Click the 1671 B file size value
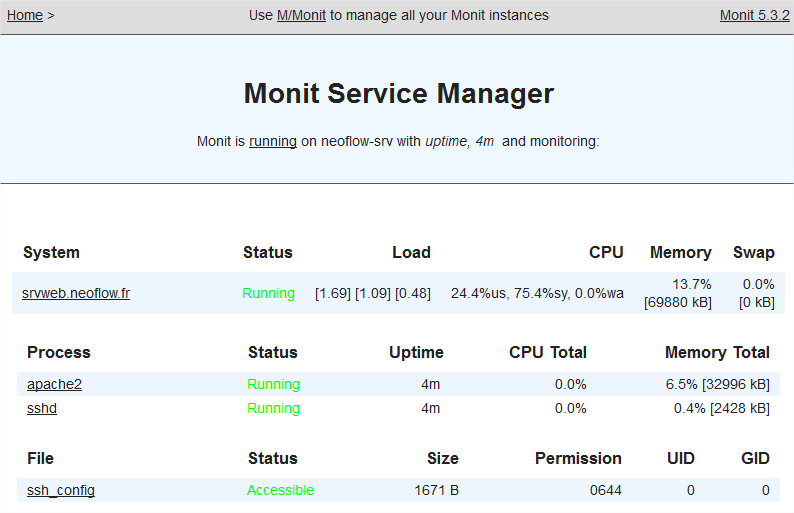Viewport: 794px width, 513px height. click(x=436, y=490)
